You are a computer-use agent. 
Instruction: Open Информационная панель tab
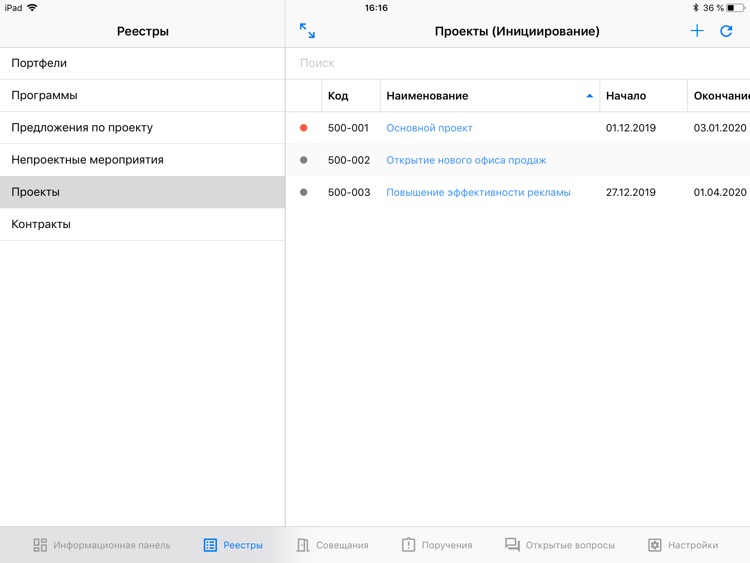(x=101, y=545)
